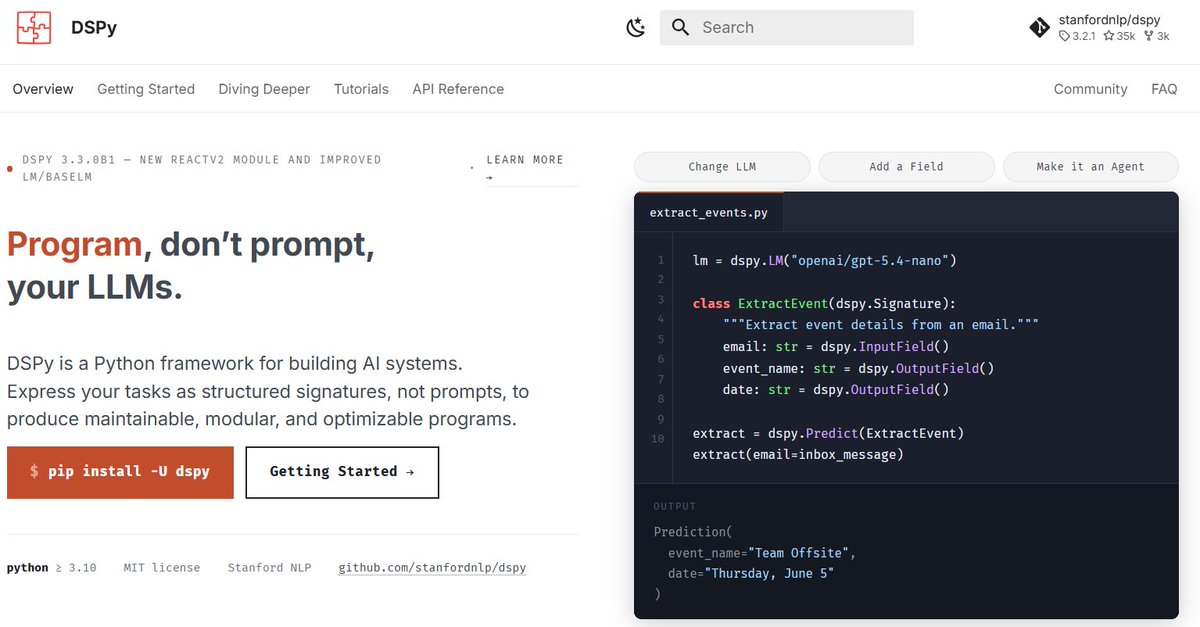Click the "Prediction(" output line
Screen dimensions: 1200x627
click(693, 531)
